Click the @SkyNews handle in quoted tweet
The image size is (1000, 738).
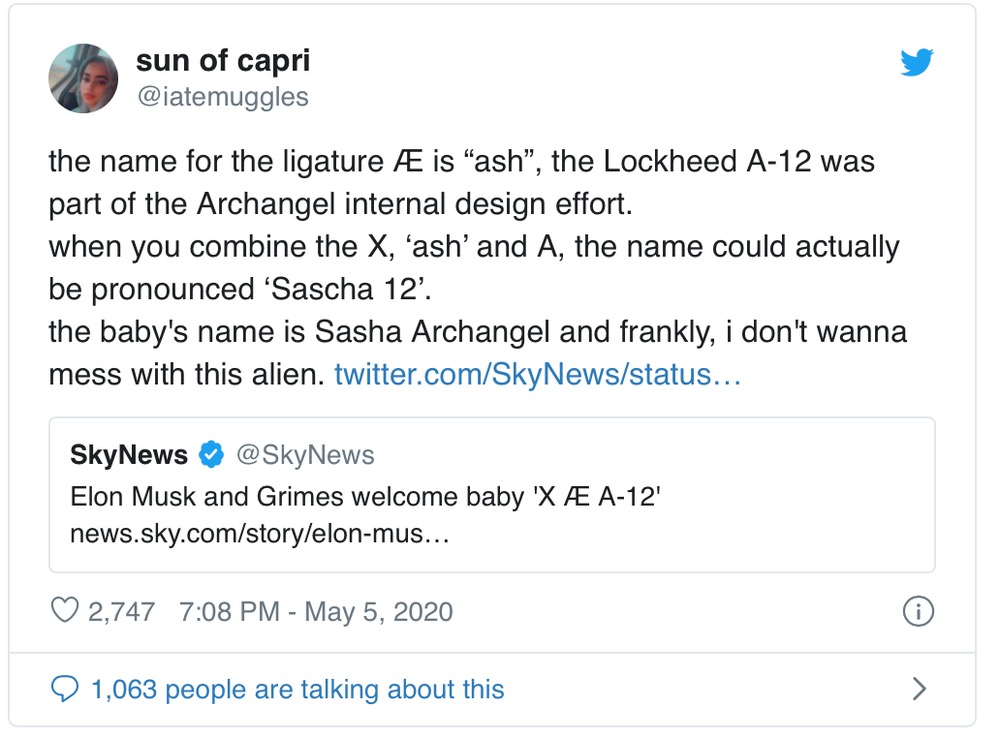point(305,456)
